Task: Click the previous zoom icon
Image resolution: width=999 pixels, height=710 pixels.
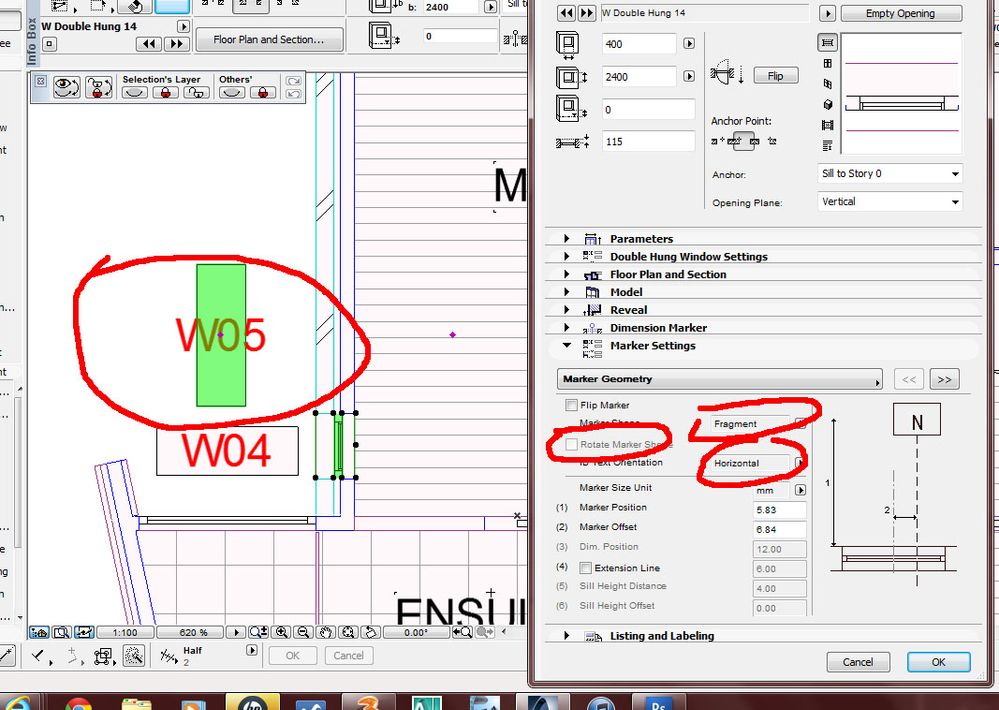Action: pos(463,632)
